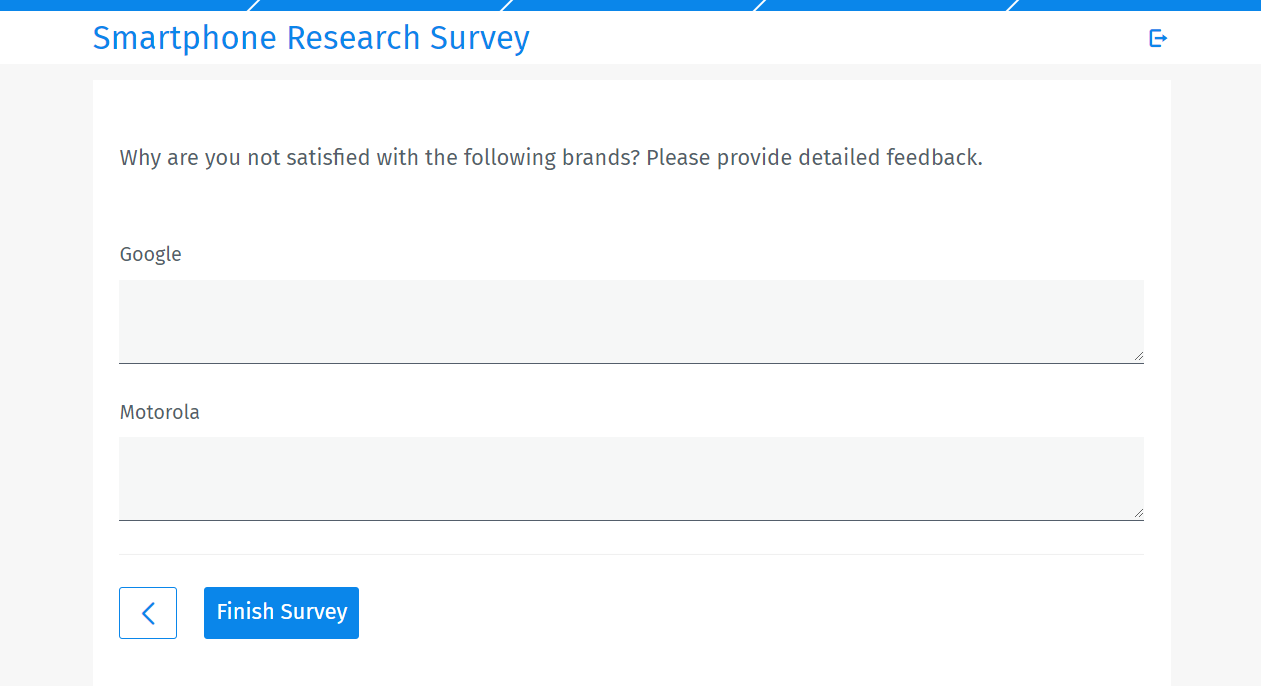Click the back arrow navigation icon
This screenshot has width=1261, height=686.
(147, 612)
